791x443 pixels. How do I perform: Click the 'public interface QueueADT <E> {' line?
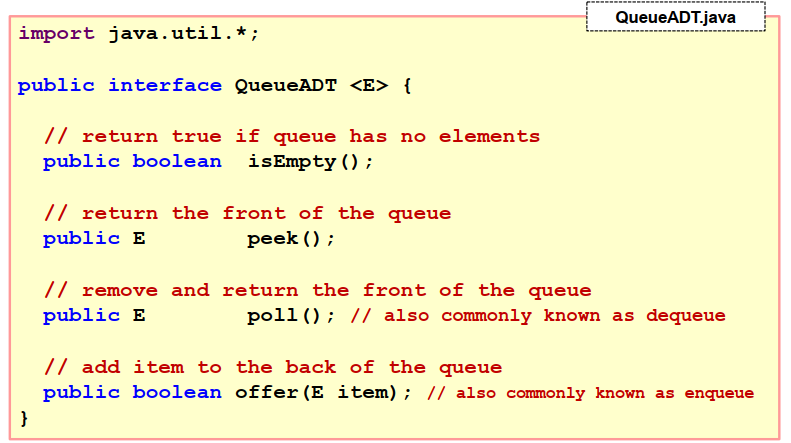point(215,85)
